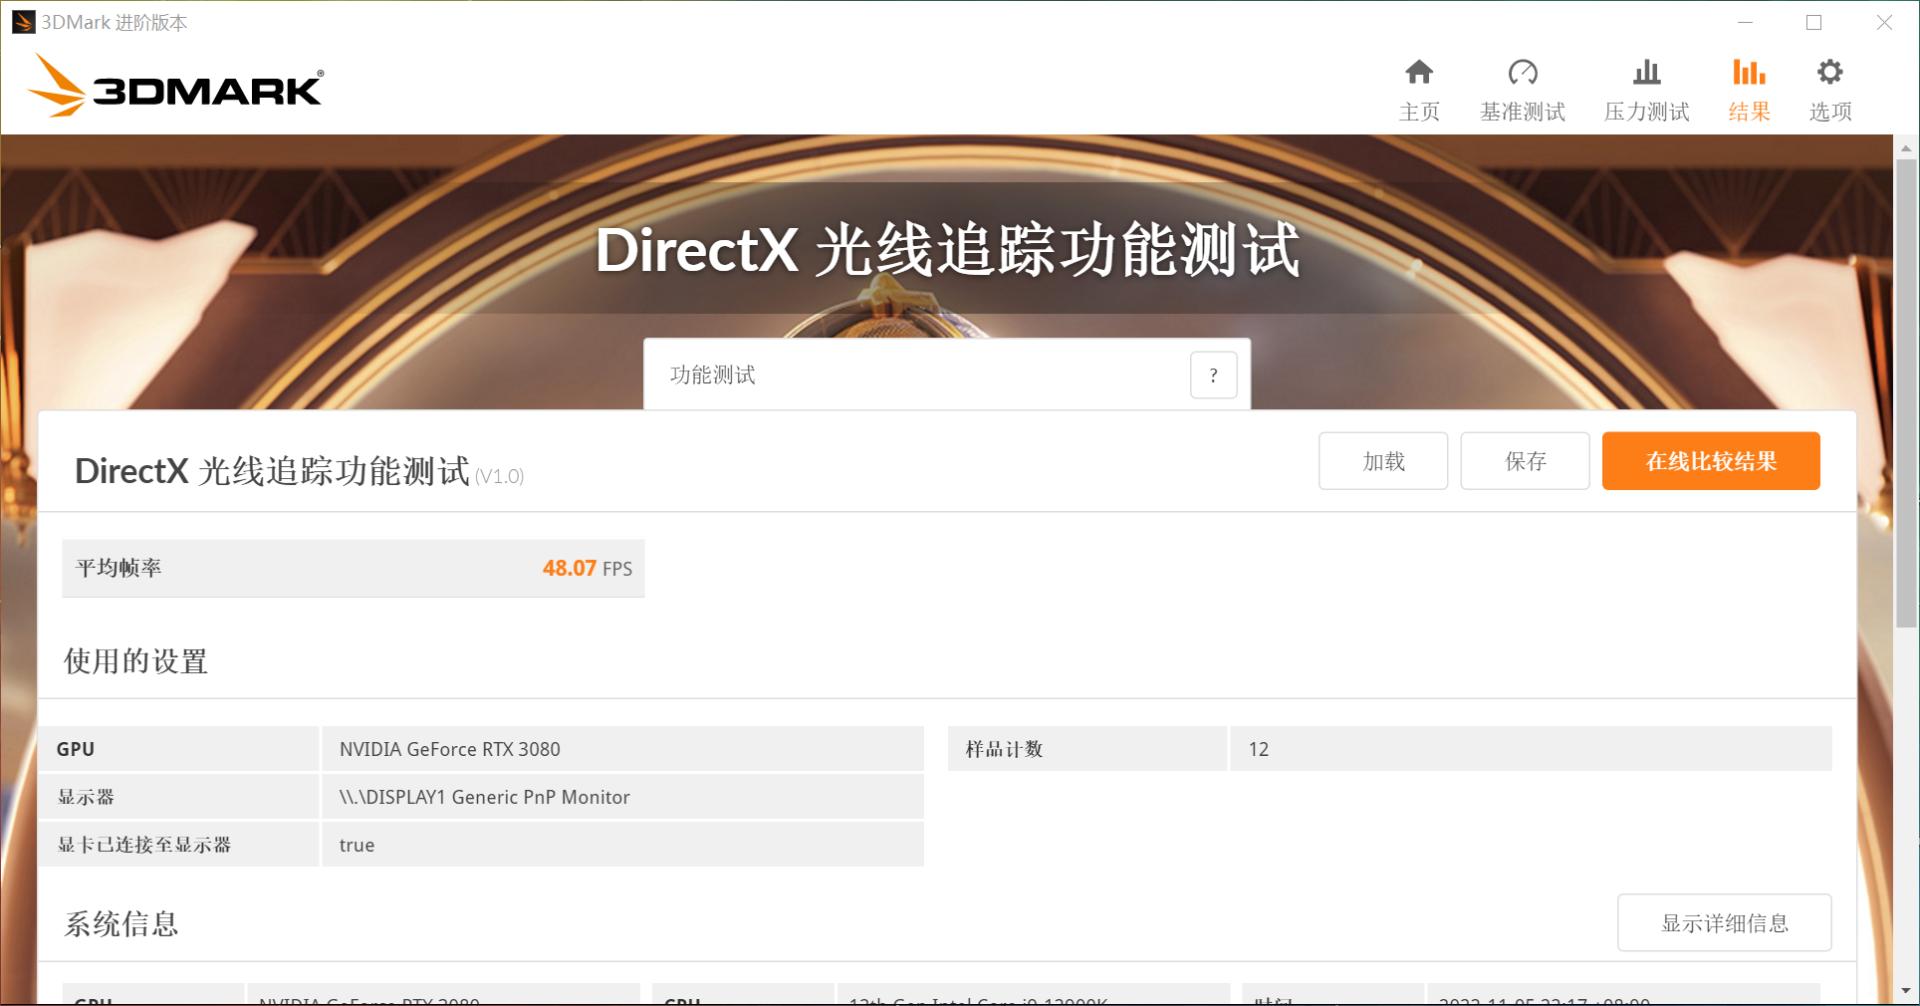Click the scrollbar down arrow
The width and height of the screenshot is (1920, 1006).
(x=1906, y=990)
